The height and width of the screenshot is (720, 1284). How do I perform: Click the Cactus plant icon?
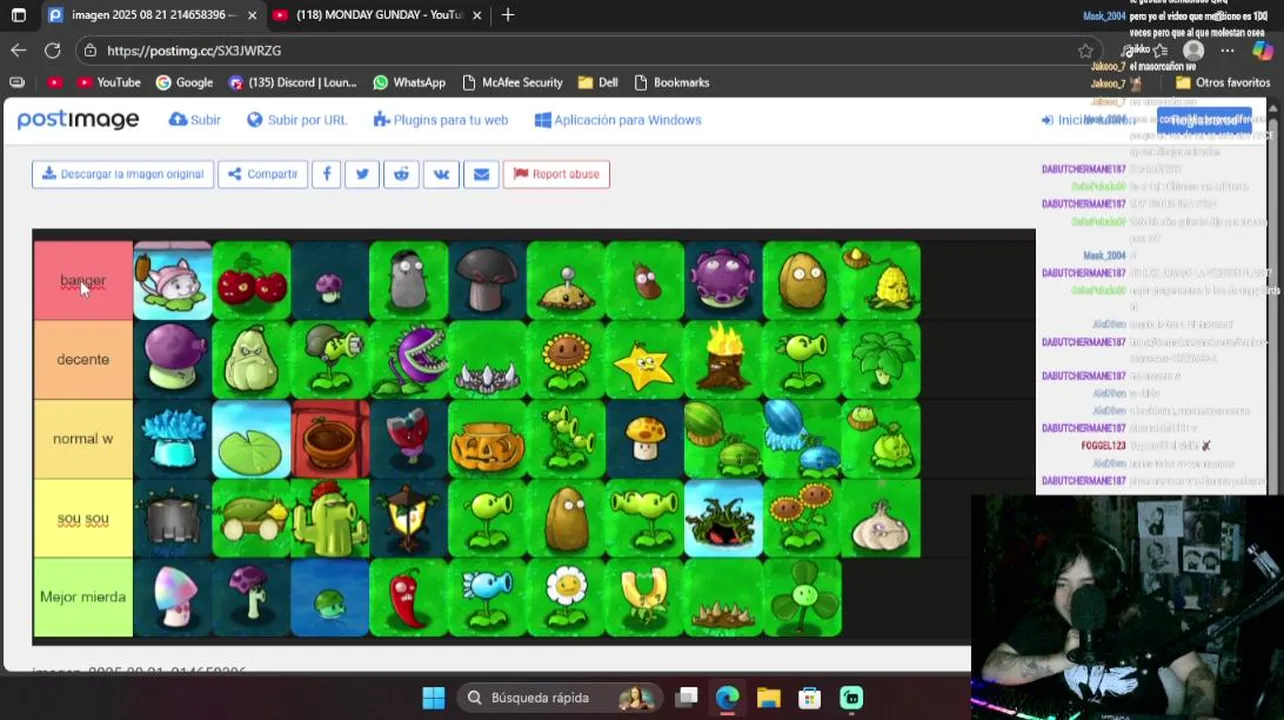(330, 518)
